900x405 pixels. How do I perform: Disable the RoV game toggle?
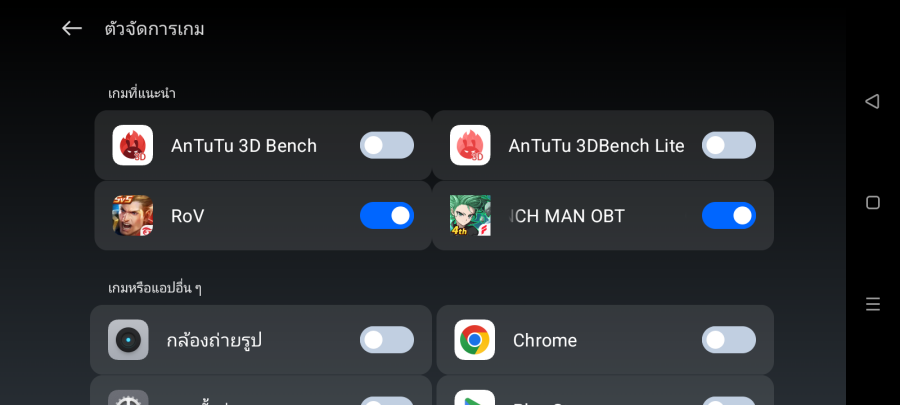coord(387,215)
